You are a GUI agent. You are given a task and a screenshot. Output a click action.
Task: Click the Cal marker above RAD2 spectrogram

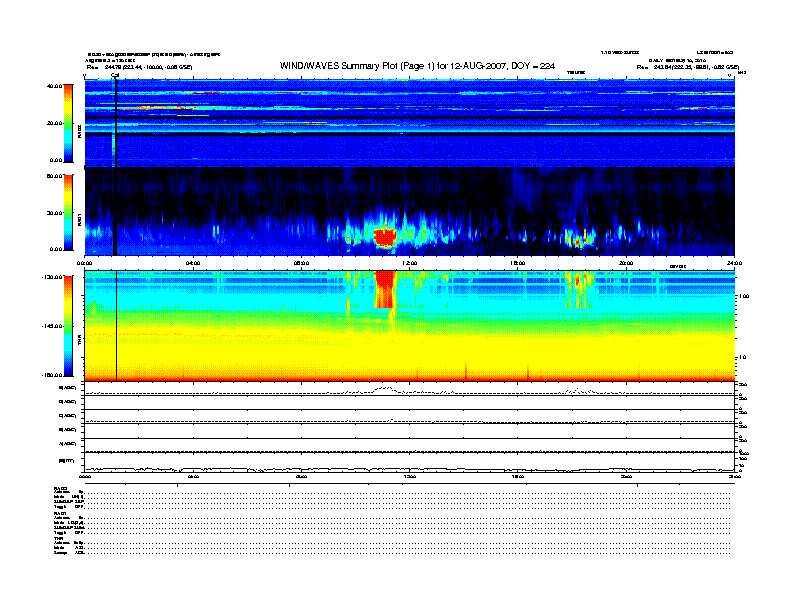115,76
